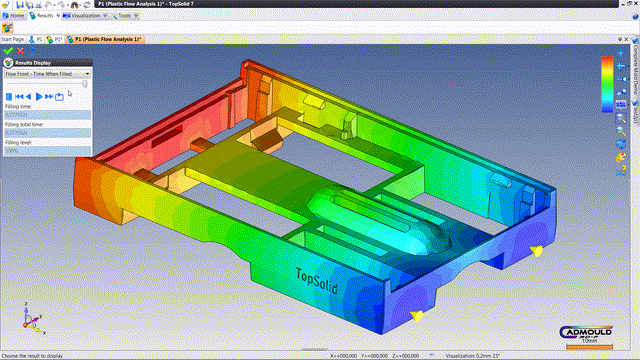The image size is (640, 360).
Task: Click the 3D box view icon
Action: click(x=620, y=144)
